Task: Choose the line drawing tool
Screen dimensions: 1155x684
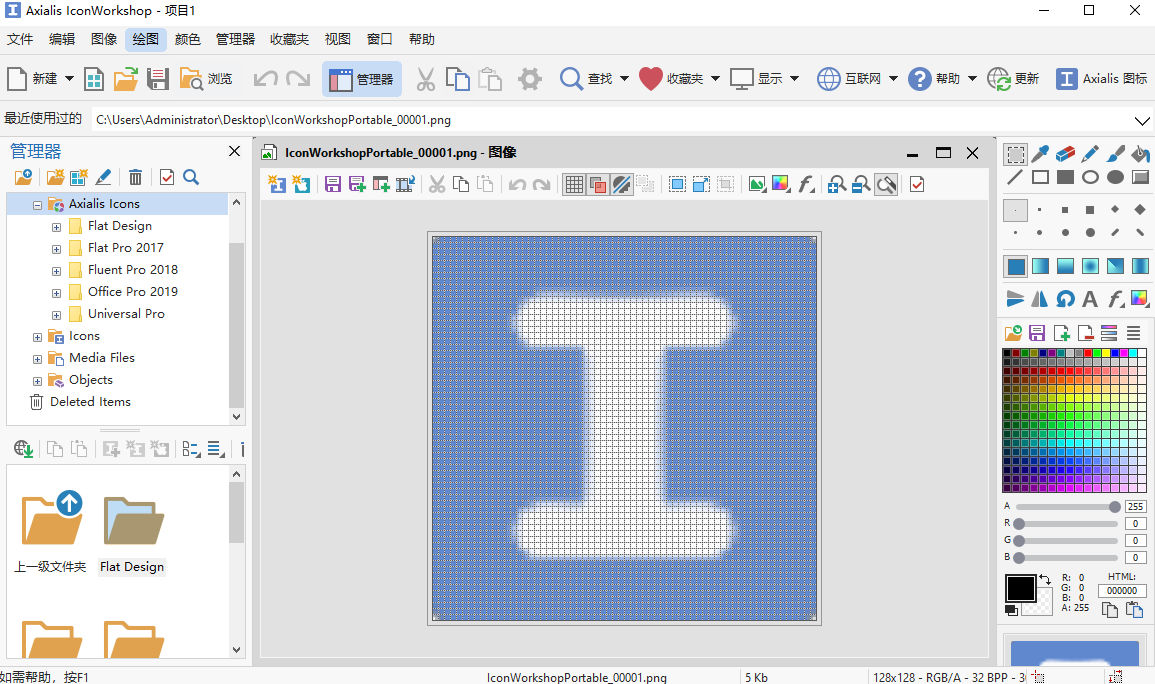Action: (1015, 177)
